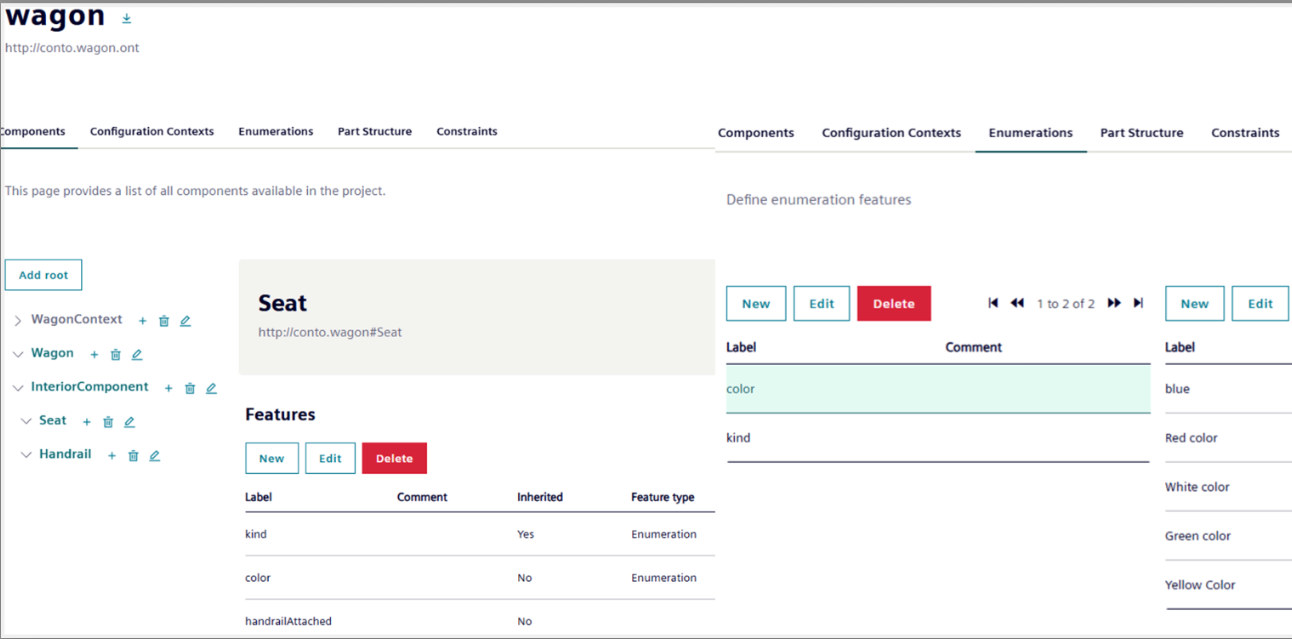Collapse the InteriorComponent tree node
This screenshot has height=639, width=1292.
pos(18,388)
